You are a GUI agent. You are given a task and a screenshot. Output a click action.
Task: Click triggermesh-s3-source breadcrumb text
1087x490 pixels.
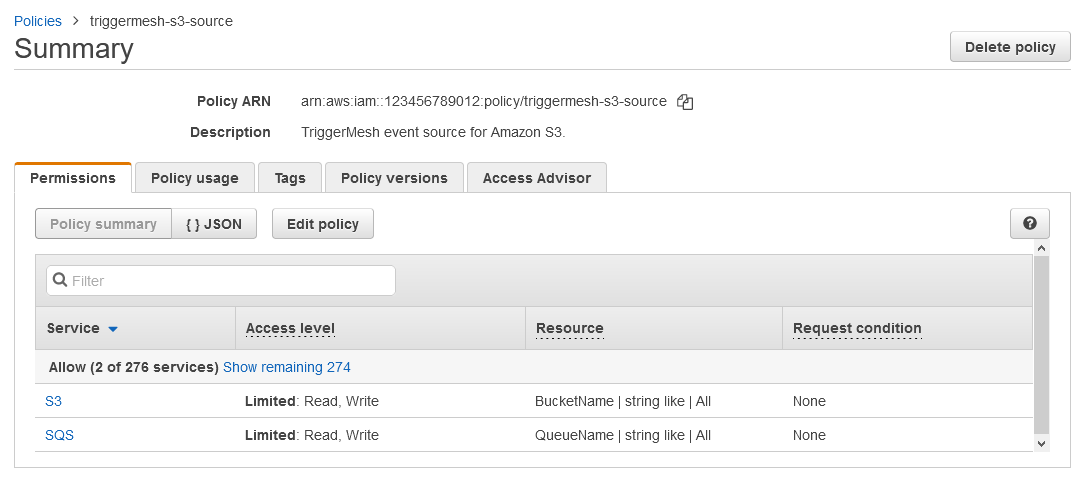click(x=162, y=21)
